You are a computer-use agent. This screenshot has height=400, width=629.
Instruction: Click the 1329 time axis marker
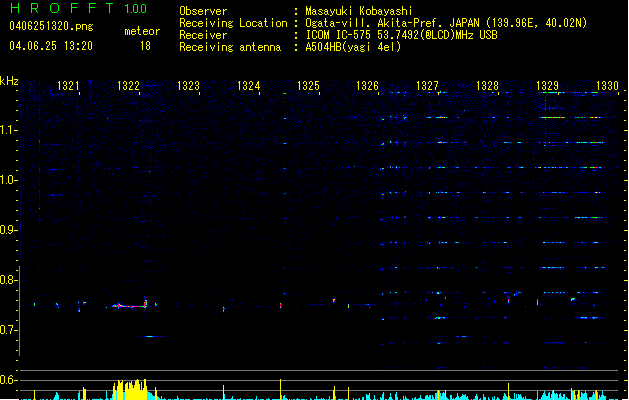tap(547, 86)
